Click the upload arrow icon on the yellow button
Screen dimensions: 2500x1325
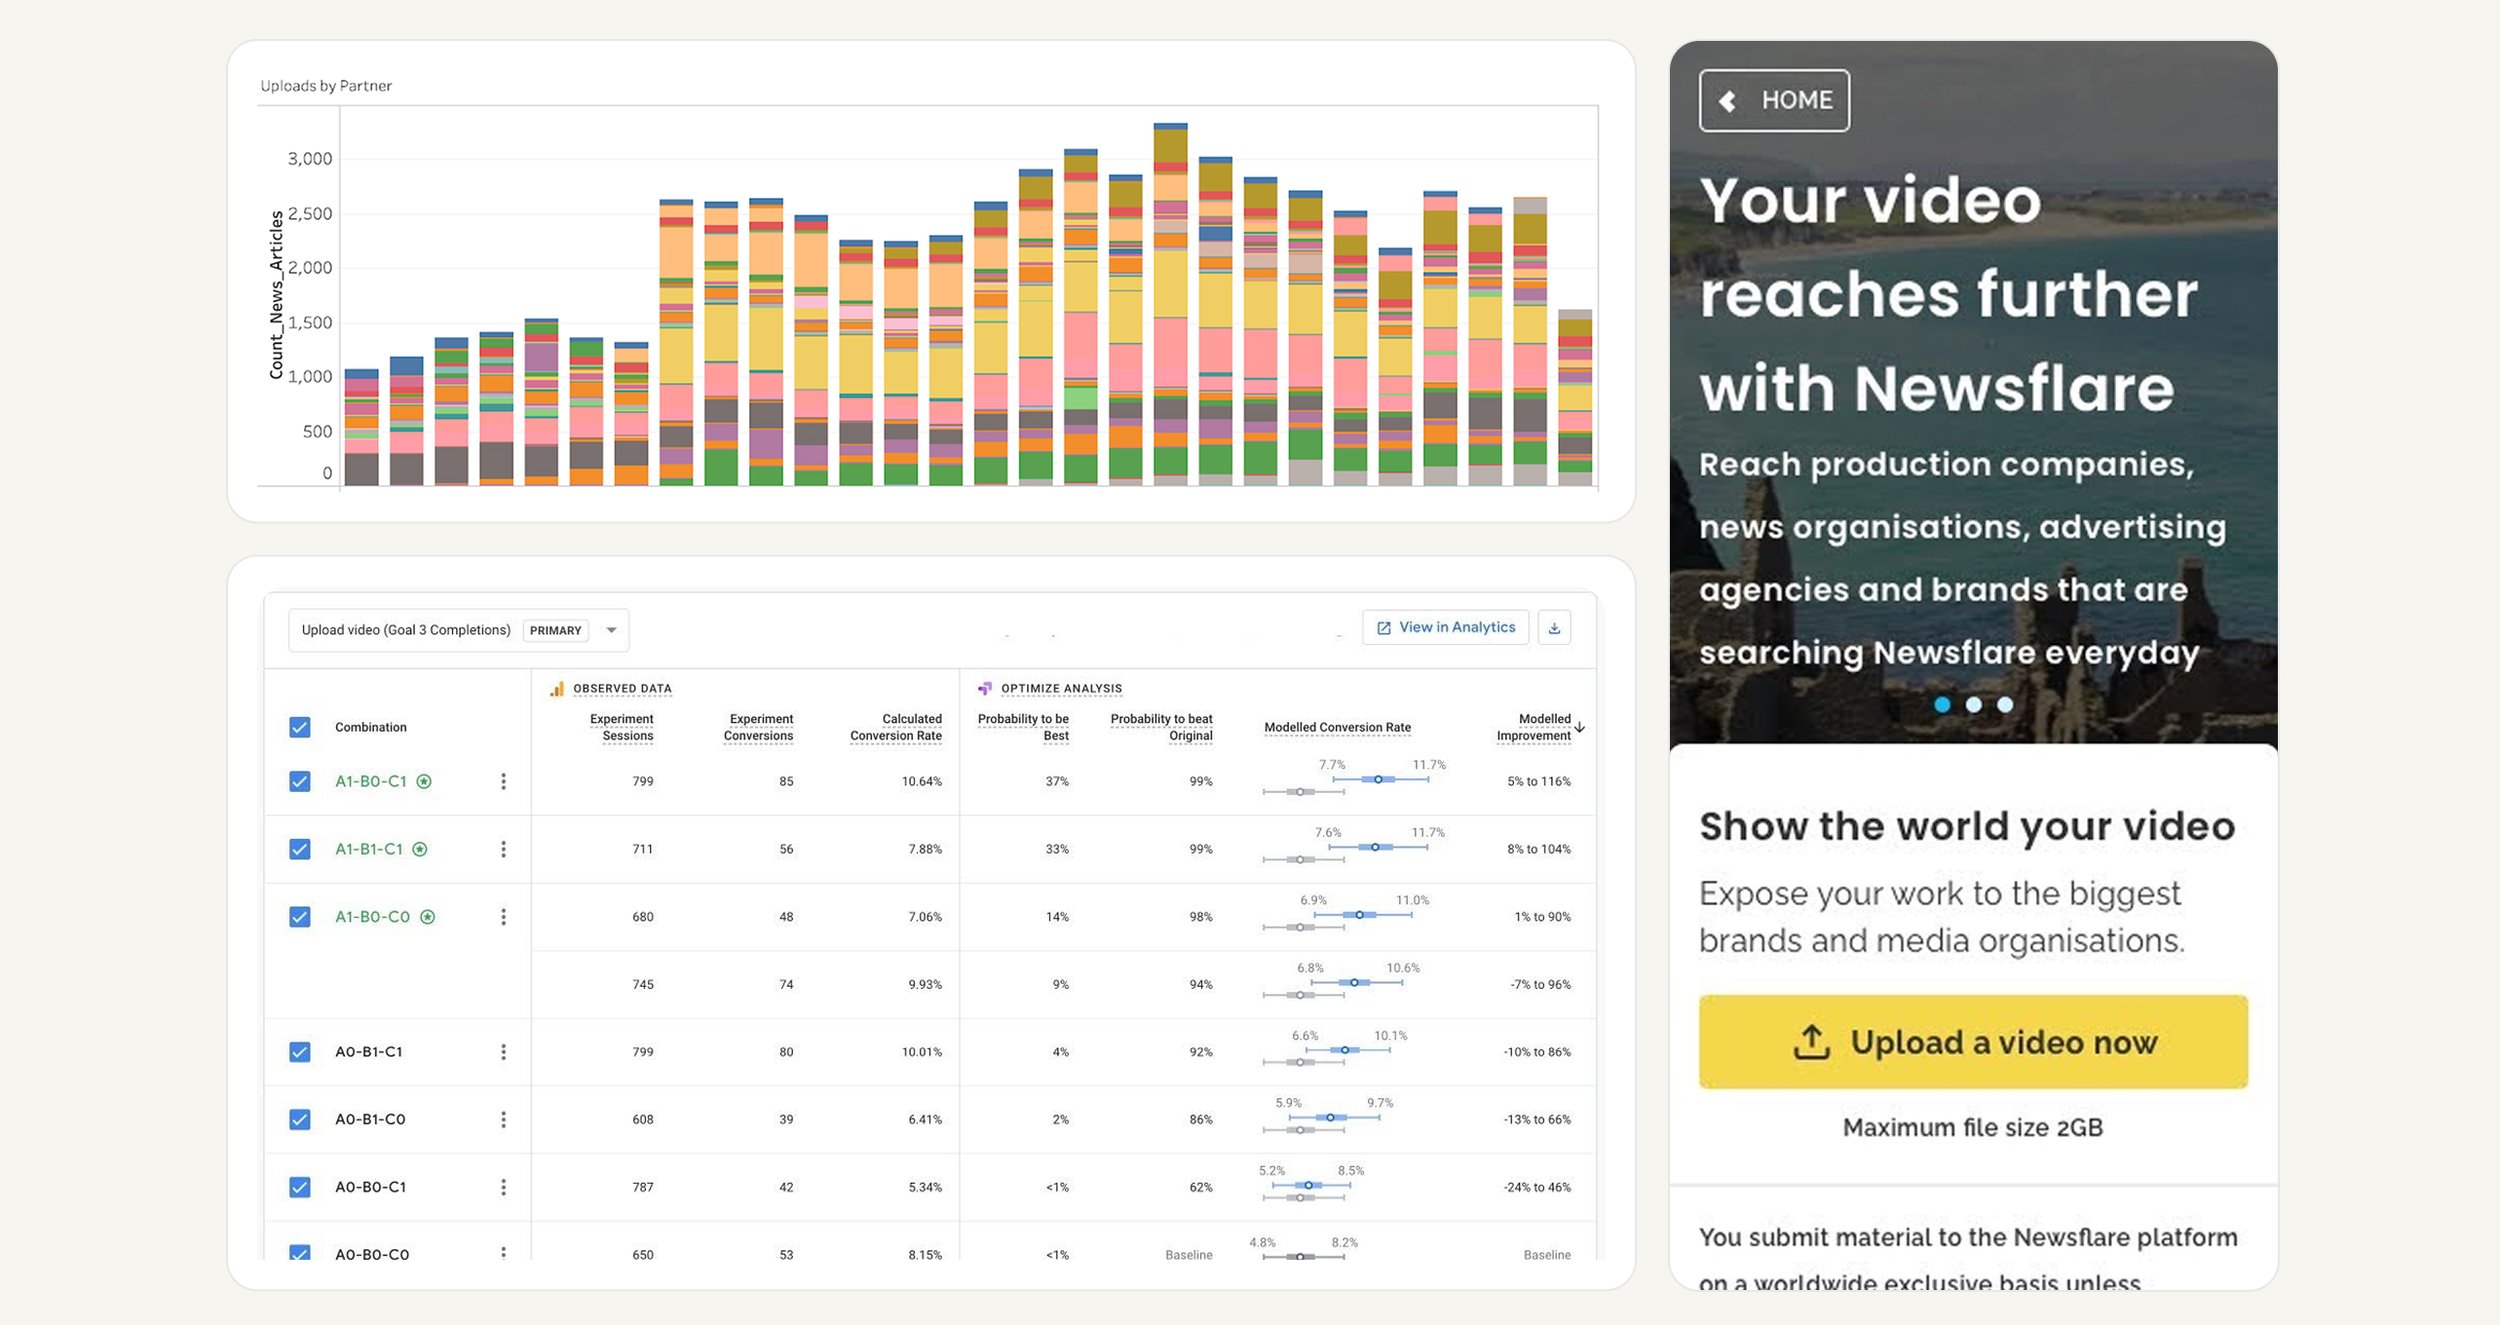pyautogui.click(x=1812, y=1041)
